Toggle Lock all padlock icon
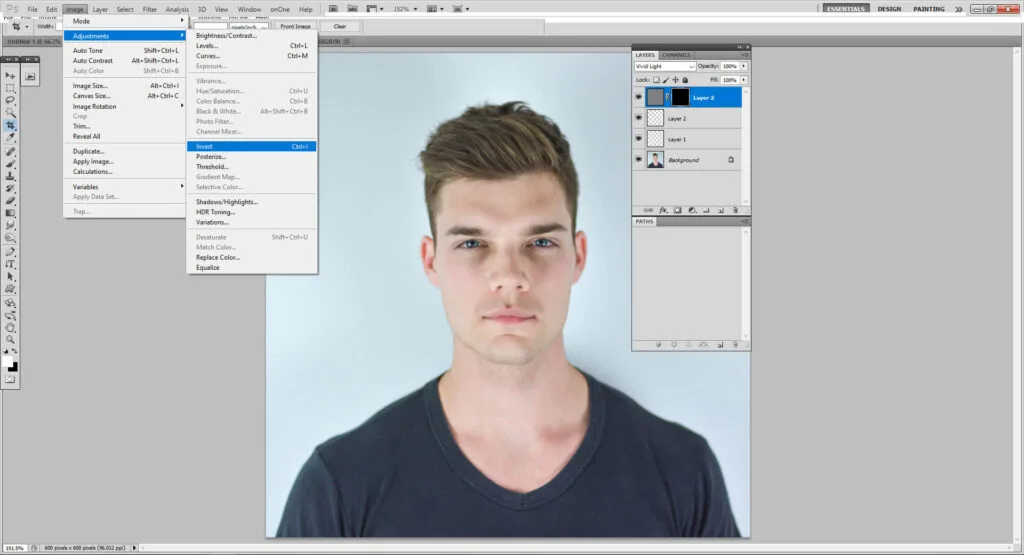Viewport: 1024px width, 555px height. click(x=685, y=80)
